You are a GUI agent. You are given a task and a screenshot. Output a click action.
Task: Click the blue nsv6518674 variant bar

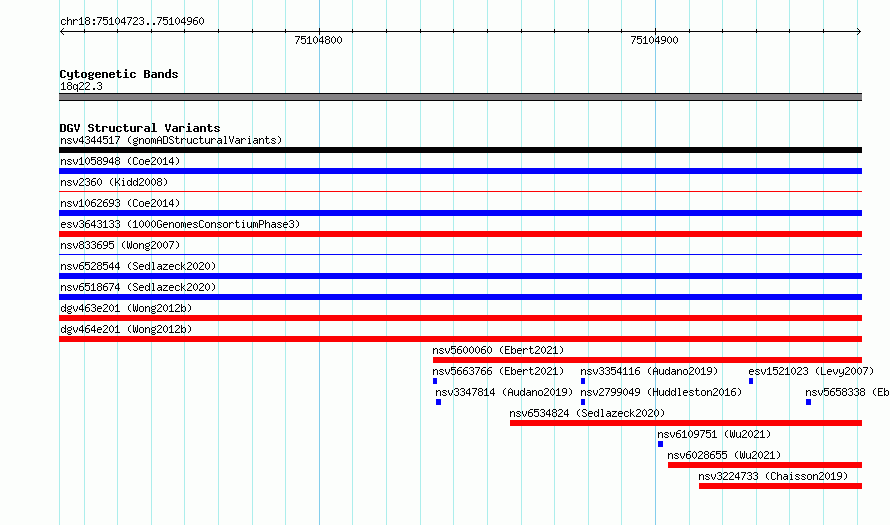coord(460,297)
